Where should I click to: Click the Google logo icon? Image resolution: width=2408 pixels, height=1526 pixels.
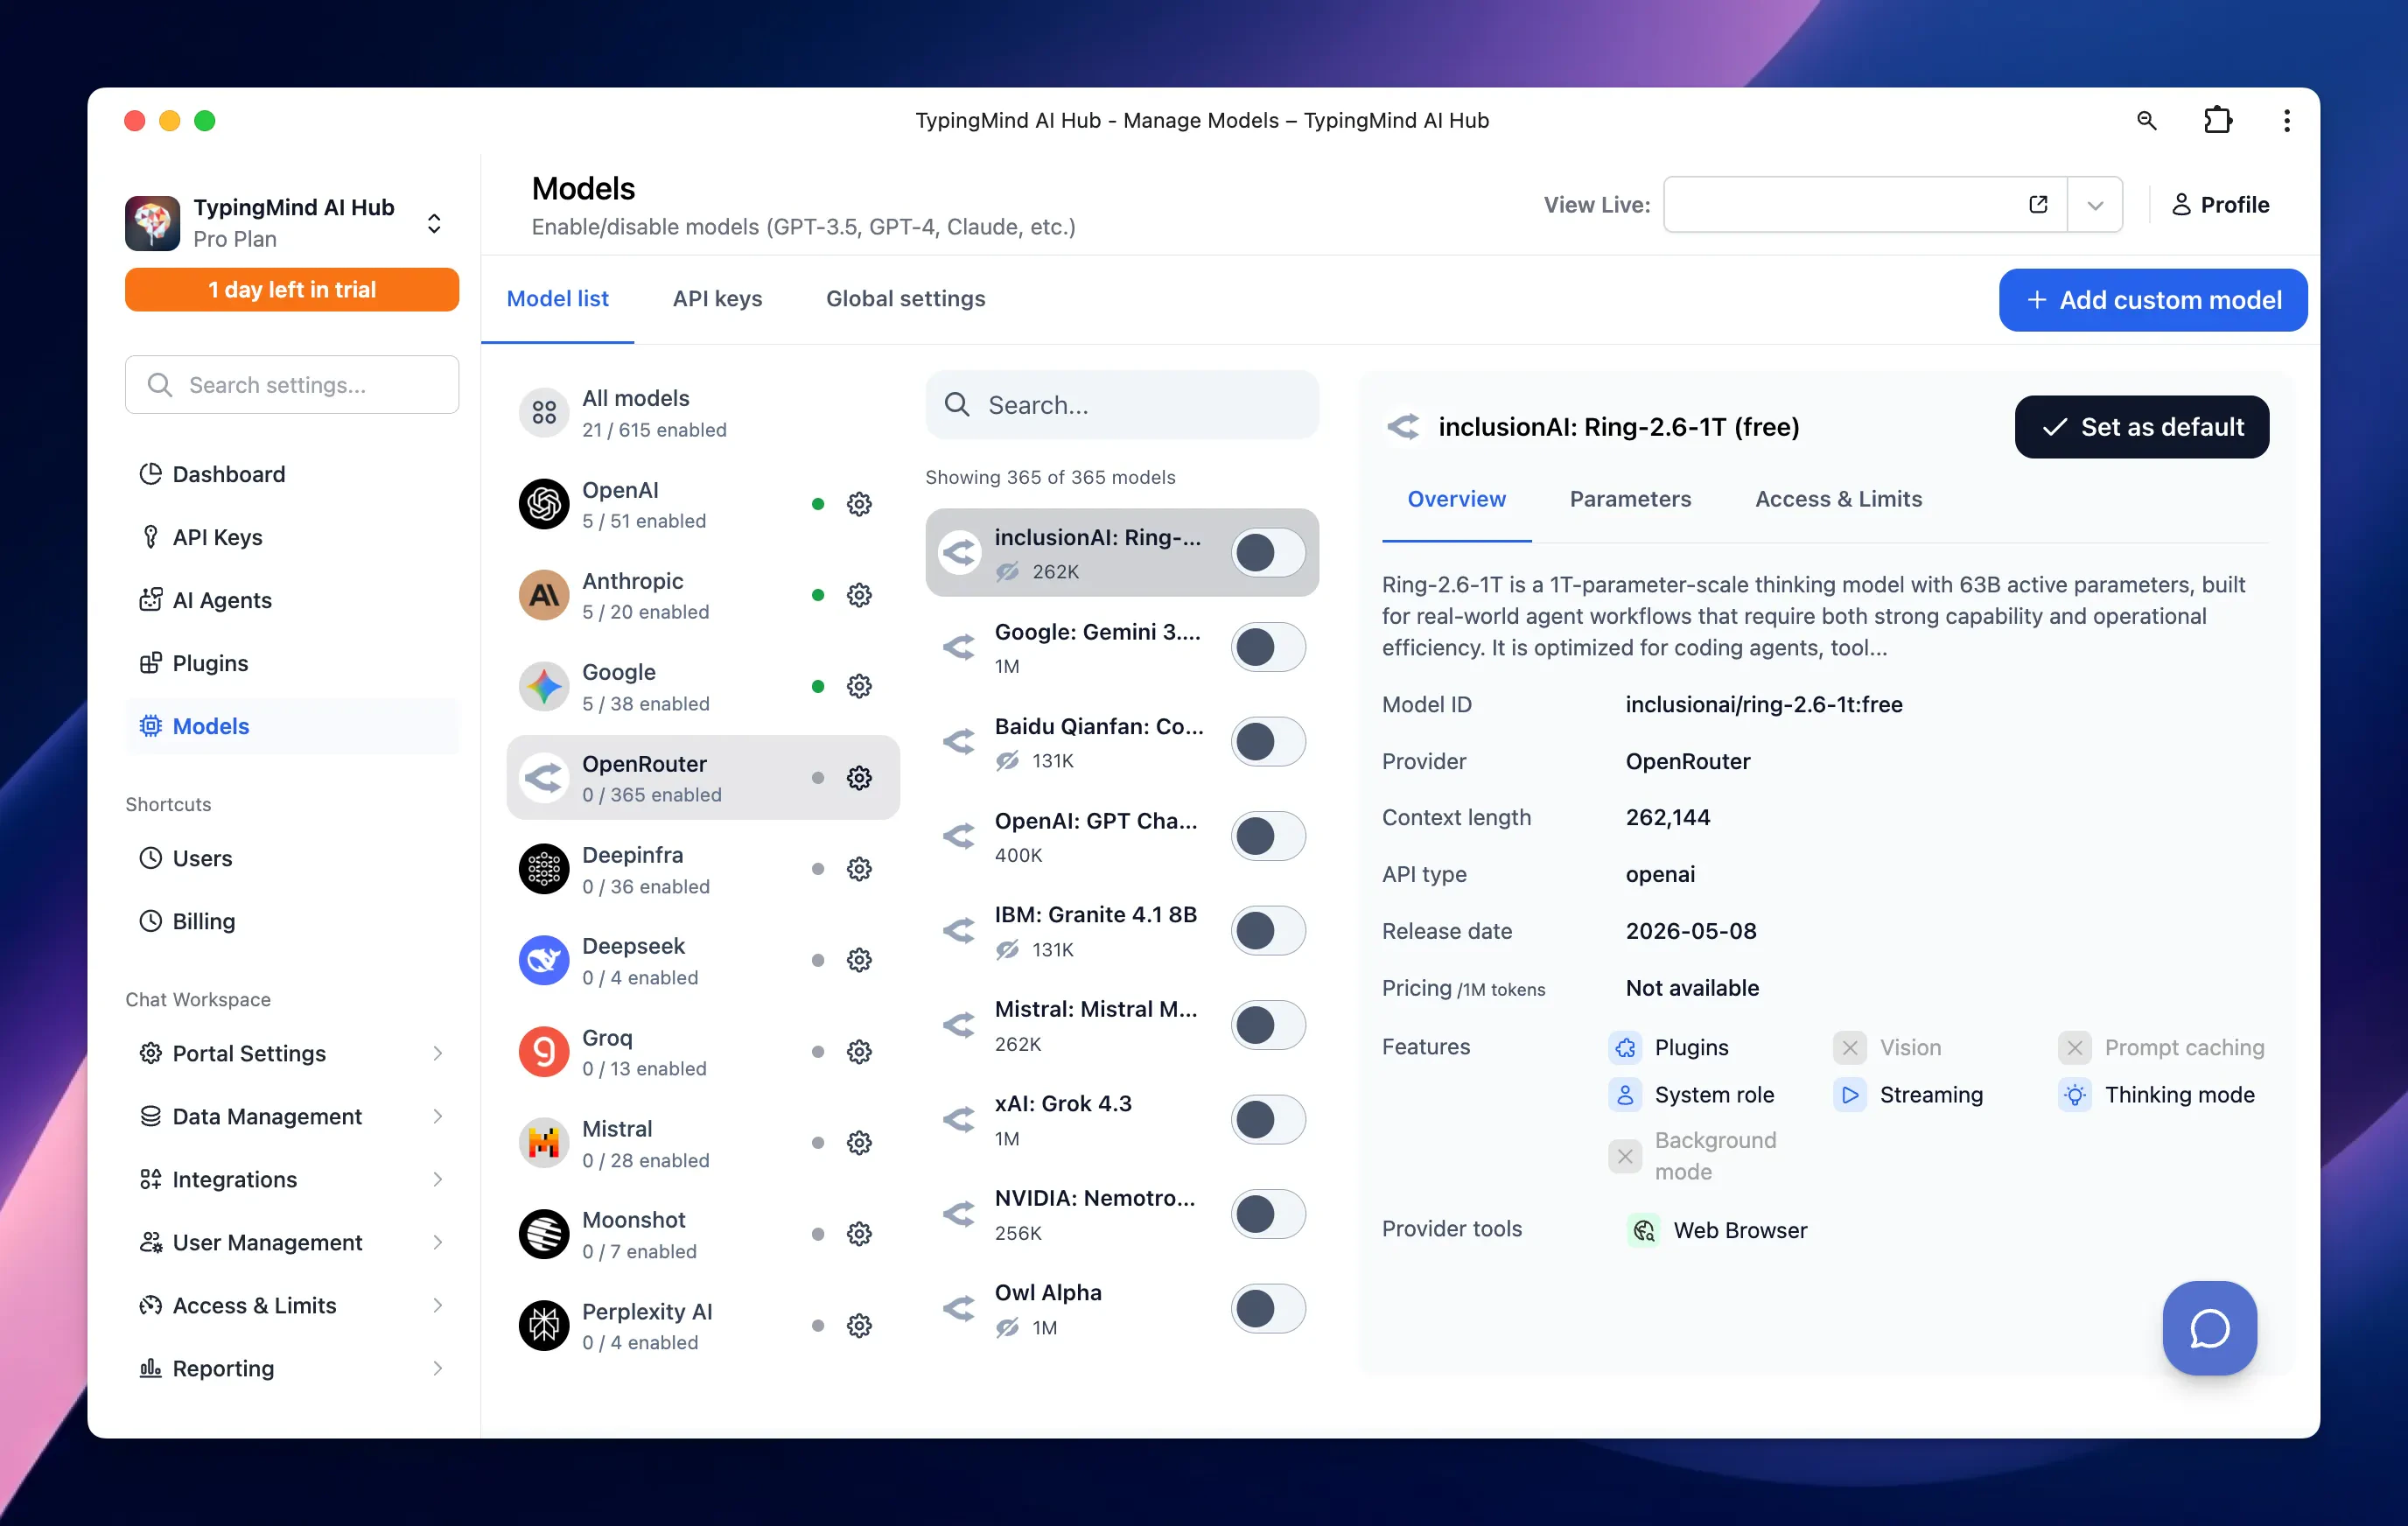[544, 686]
